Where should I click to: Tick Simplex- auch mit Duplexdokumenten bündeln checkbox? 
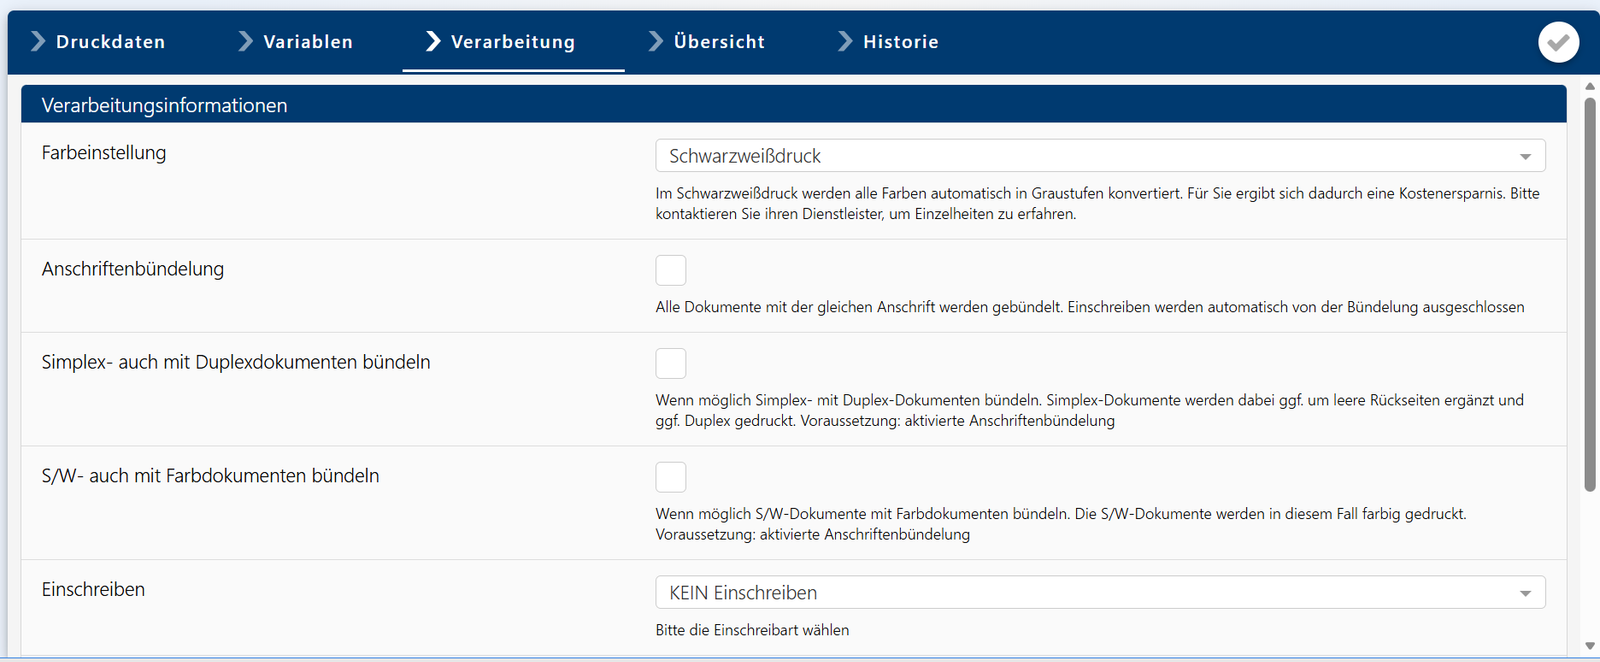[671, 363]
